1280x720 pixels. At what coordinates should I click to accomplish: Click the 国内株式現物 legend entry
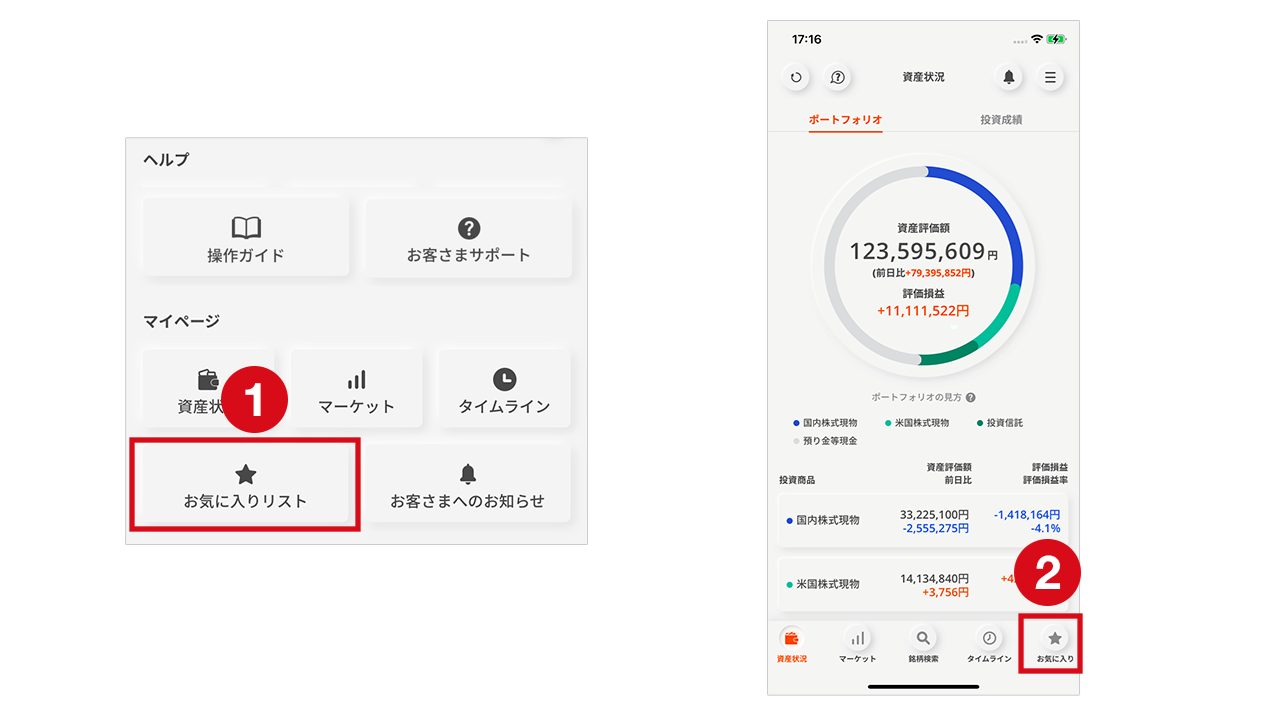click(x=825, y=423)
